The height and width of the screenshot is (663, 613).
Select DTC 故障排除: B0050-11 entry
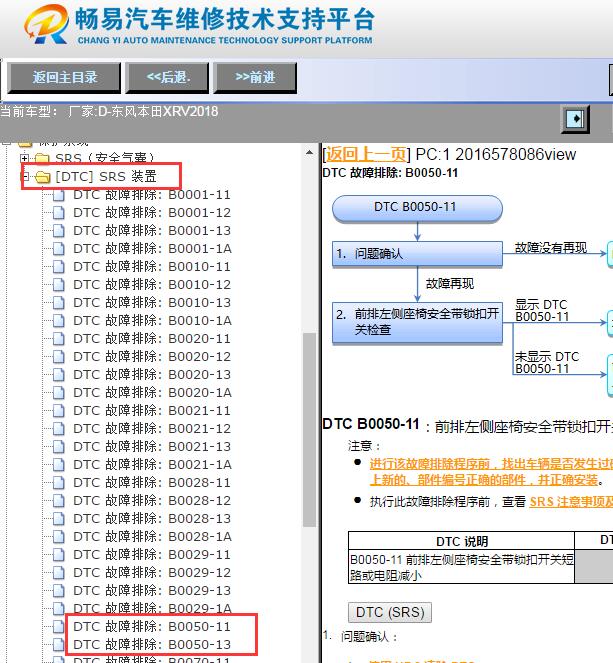pyautogui.click(x=152, y=626)
